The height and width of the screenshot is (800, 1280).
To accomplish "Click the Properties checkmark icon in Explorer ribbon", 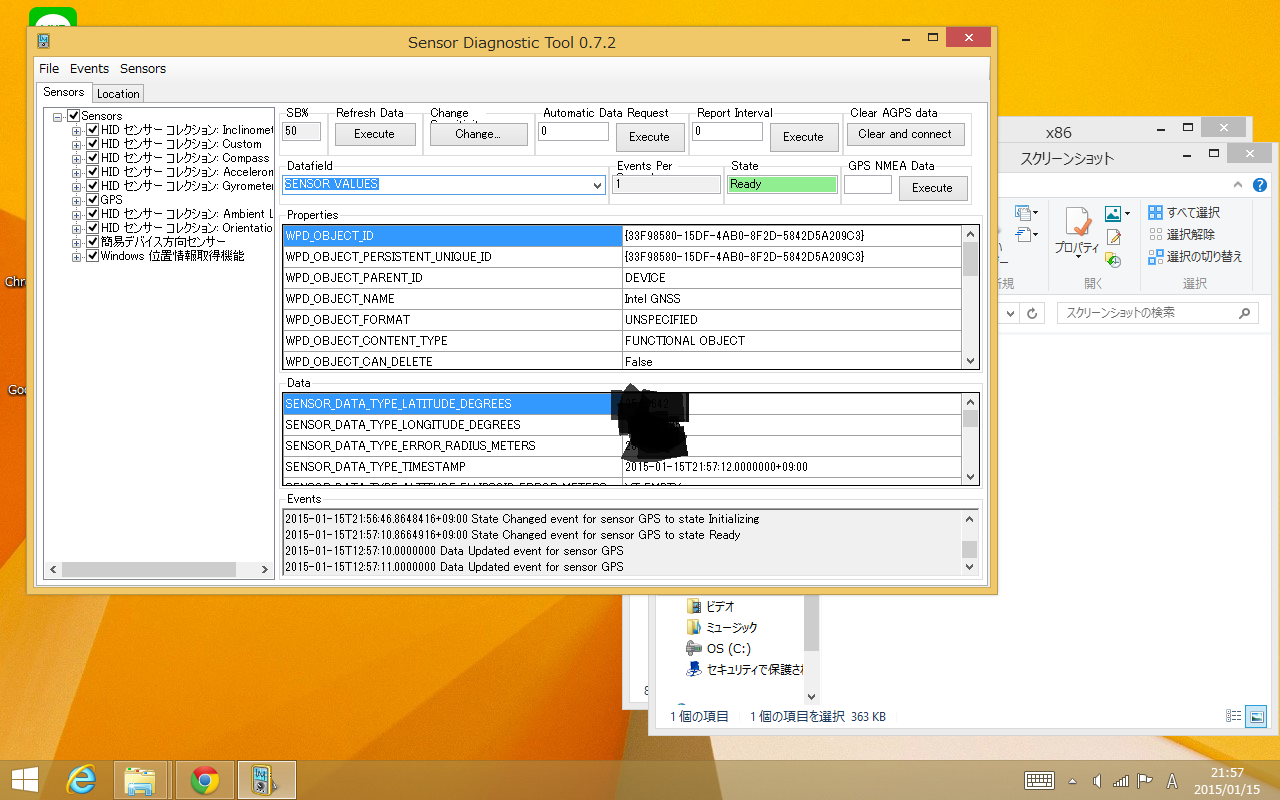I will pos(1077,224).
